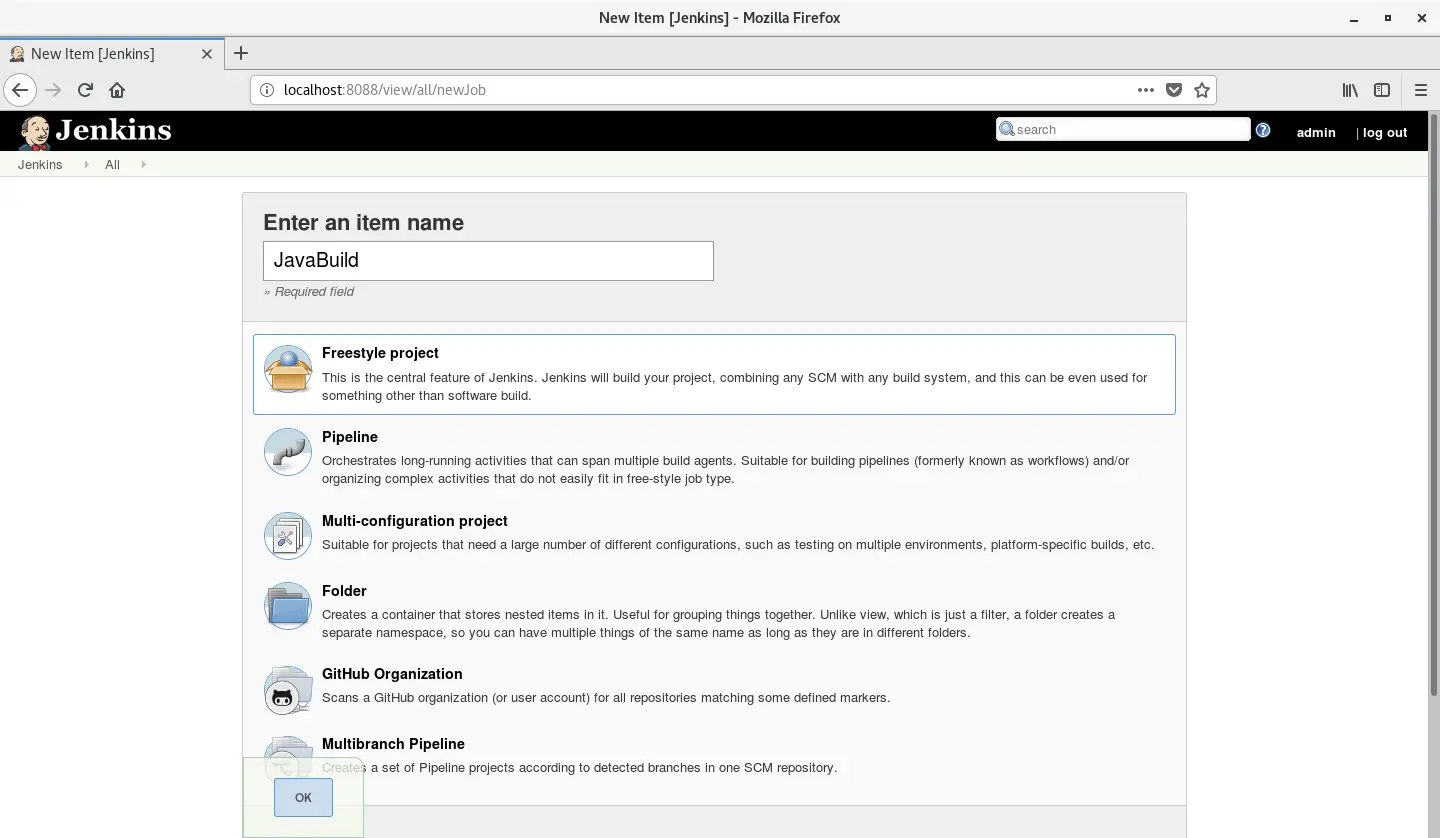
Task: Select the Folder item icon
Action: pyautogui.click(x=288, y=606)
